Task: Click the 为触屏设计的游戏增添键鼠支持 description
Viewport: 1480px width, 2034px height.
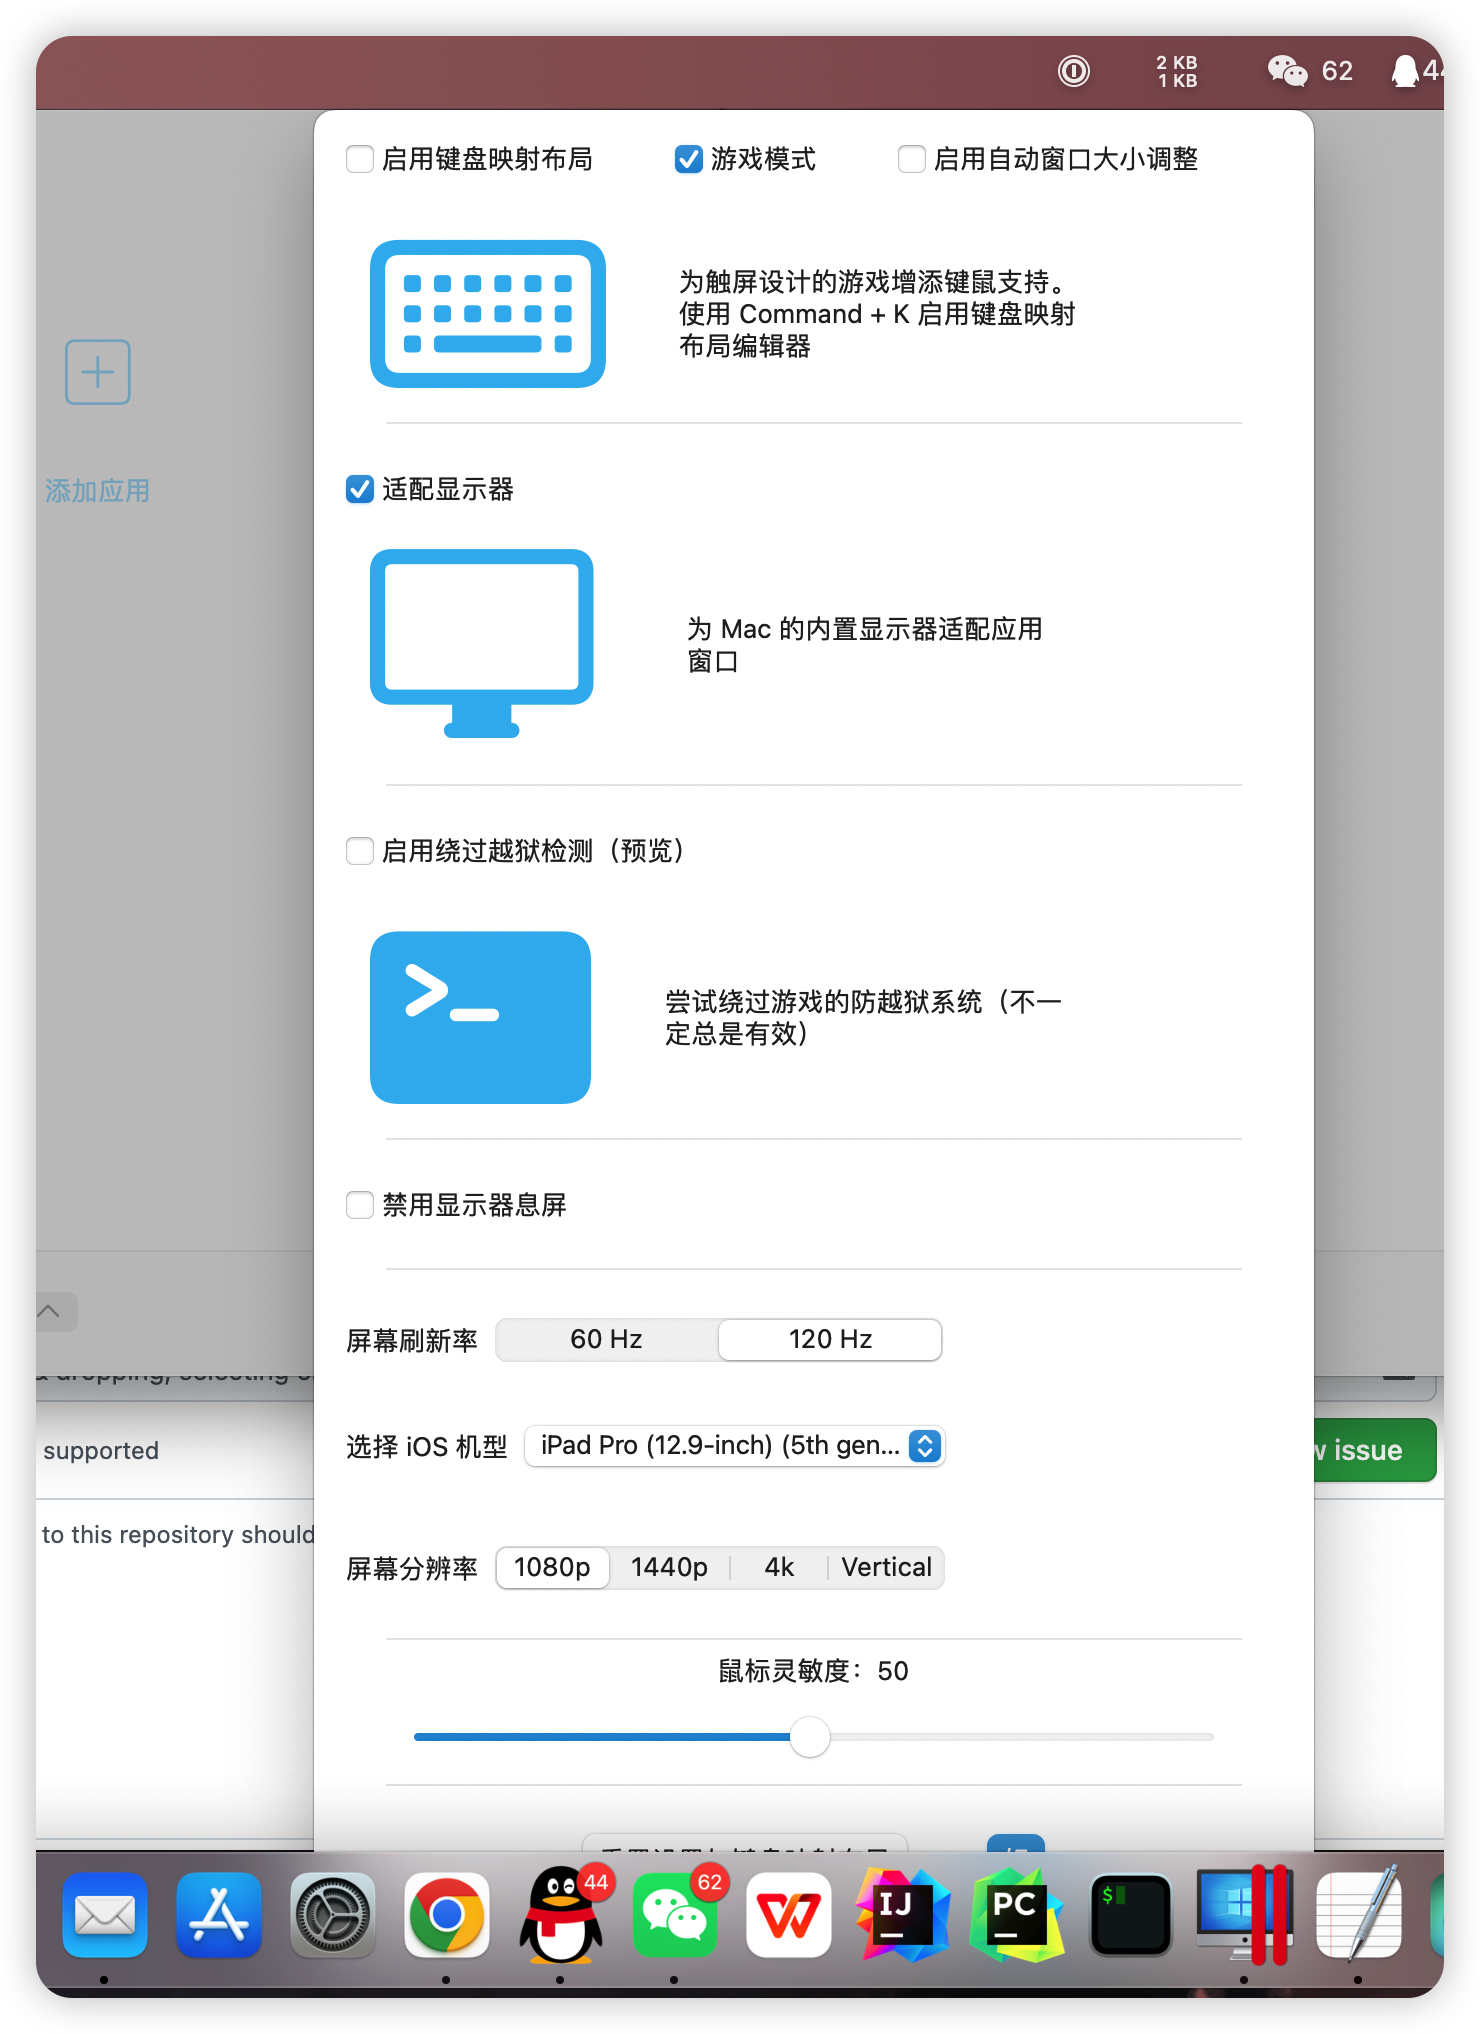Action: (x=877, y=314)
